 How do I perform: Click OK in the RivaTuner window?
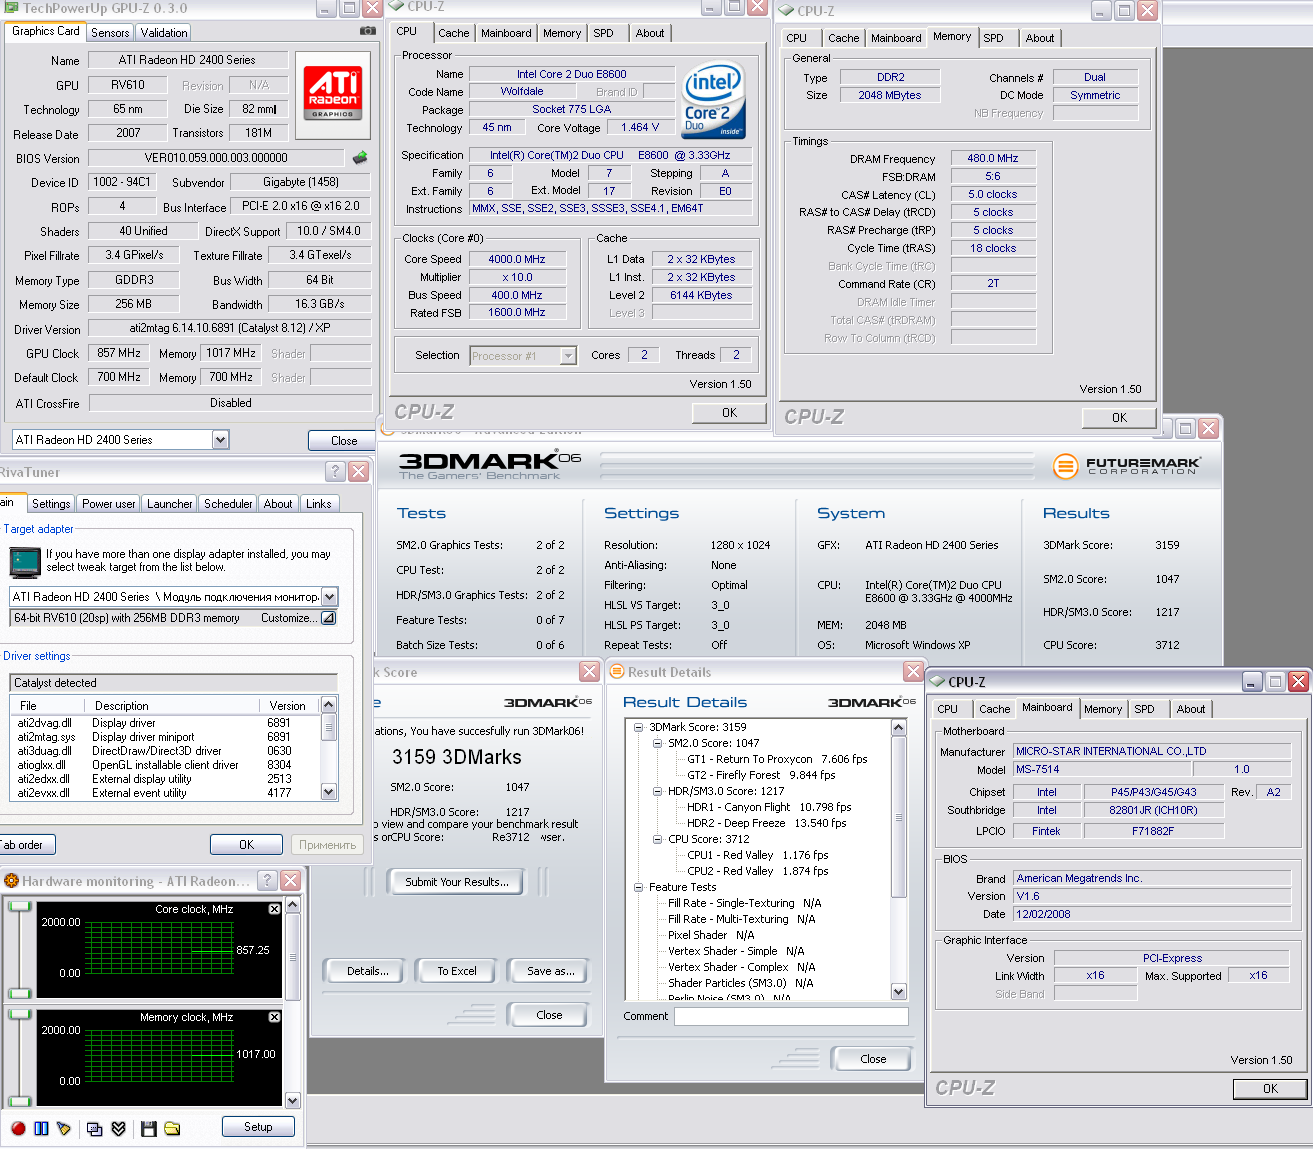coord(246,845)
